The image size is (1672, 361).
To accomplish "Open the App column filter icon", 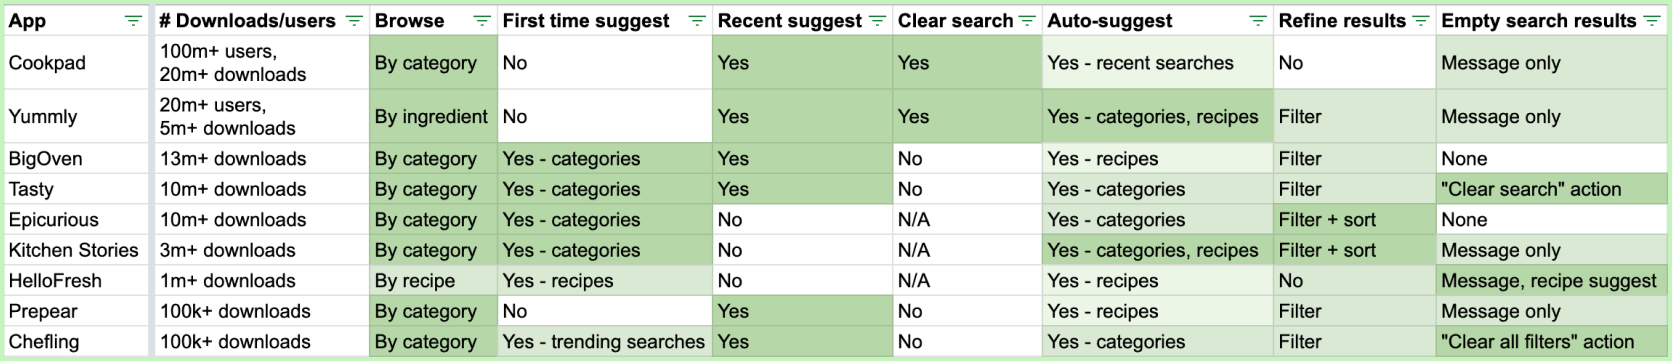I will [133, 21].
